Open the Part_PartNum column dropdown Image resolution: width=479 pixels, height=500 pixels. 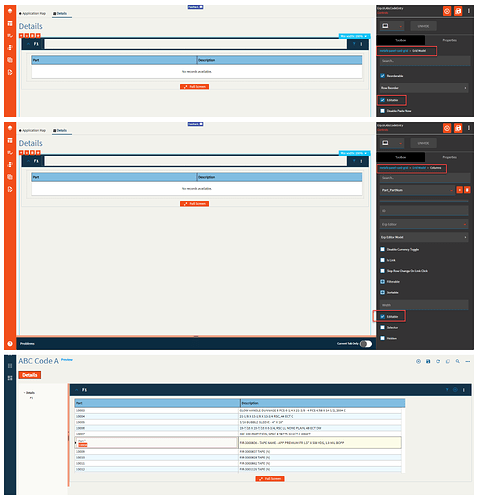point(417,190)
